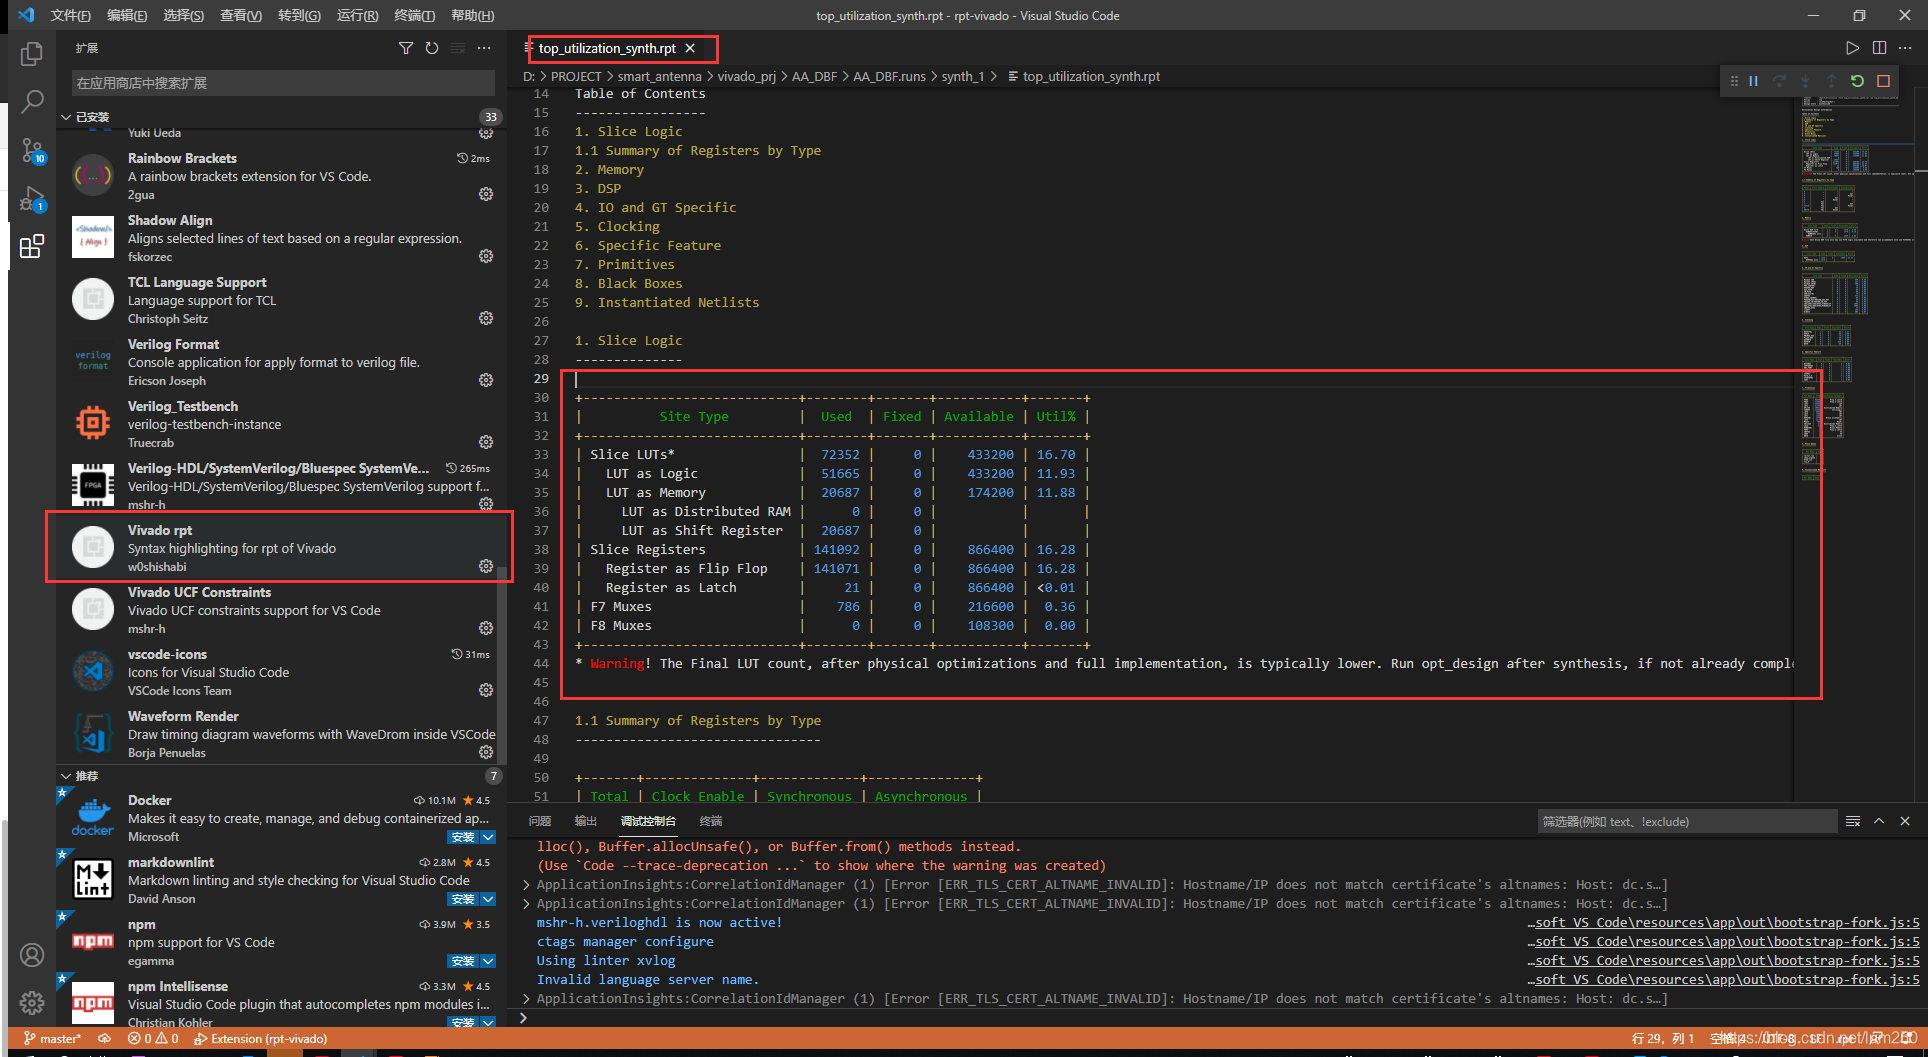Open errors and warnings count in status bar

pos(153,1039)
